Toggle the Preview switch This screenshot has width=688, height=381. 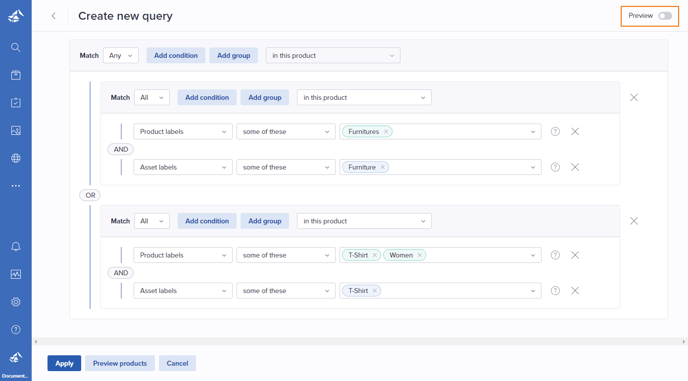(x=665, y=16)
